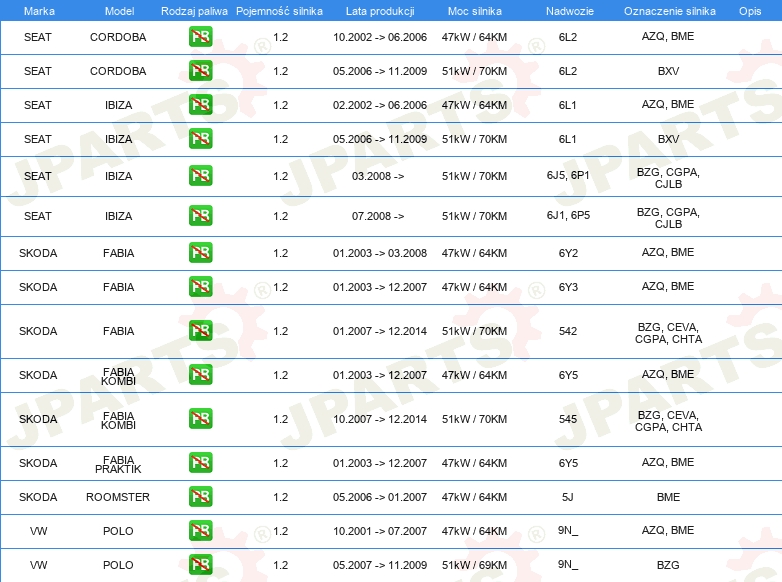Click the date 07.2008 -> cell
Screen dimensions: 782x582
tap(378, 216)
